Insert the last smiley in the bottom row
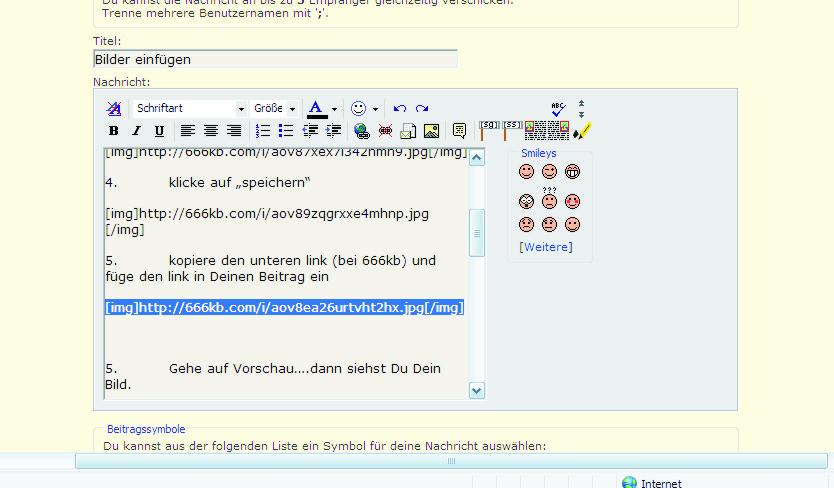Screen dimensions: 834x488 (x=572, y=225)
